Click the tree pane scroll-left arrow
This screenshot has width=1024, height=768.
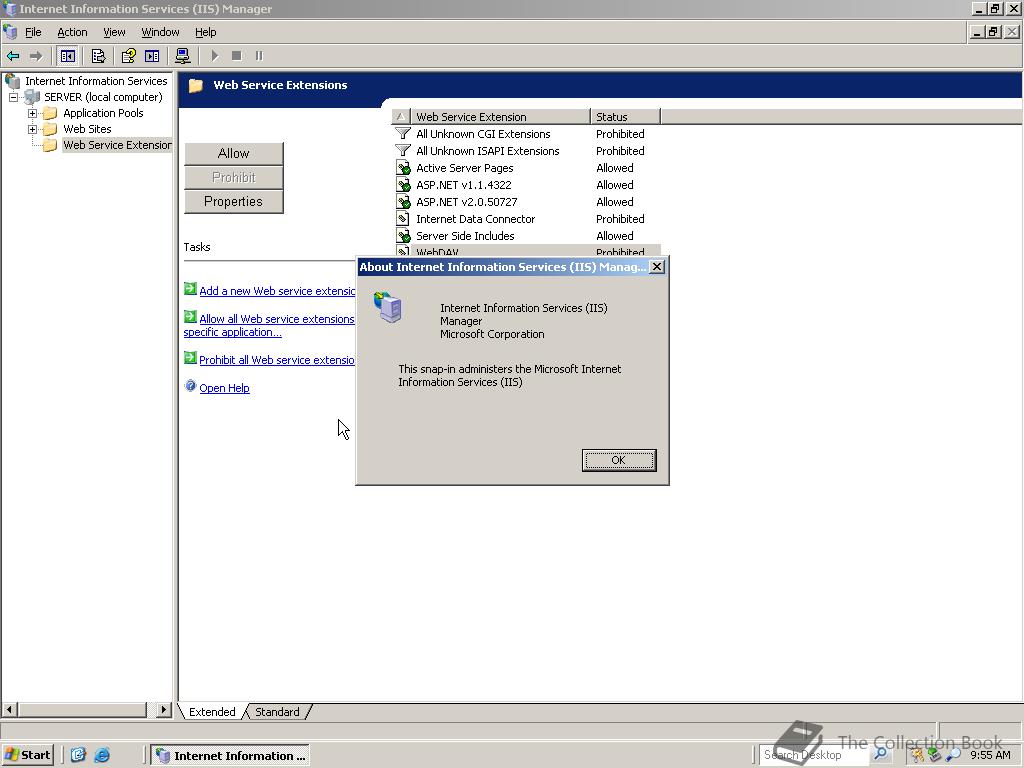click(9, 709)
